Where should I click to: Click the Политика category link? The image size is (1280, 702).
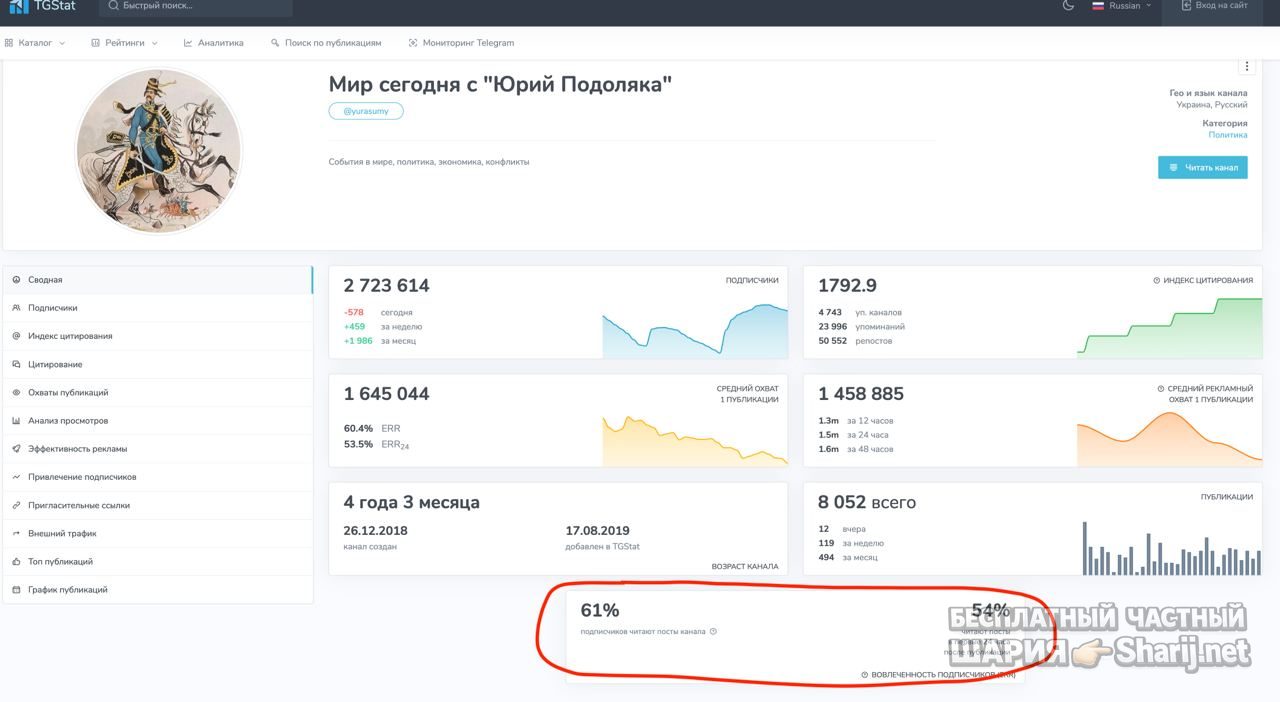point(1228,135)
